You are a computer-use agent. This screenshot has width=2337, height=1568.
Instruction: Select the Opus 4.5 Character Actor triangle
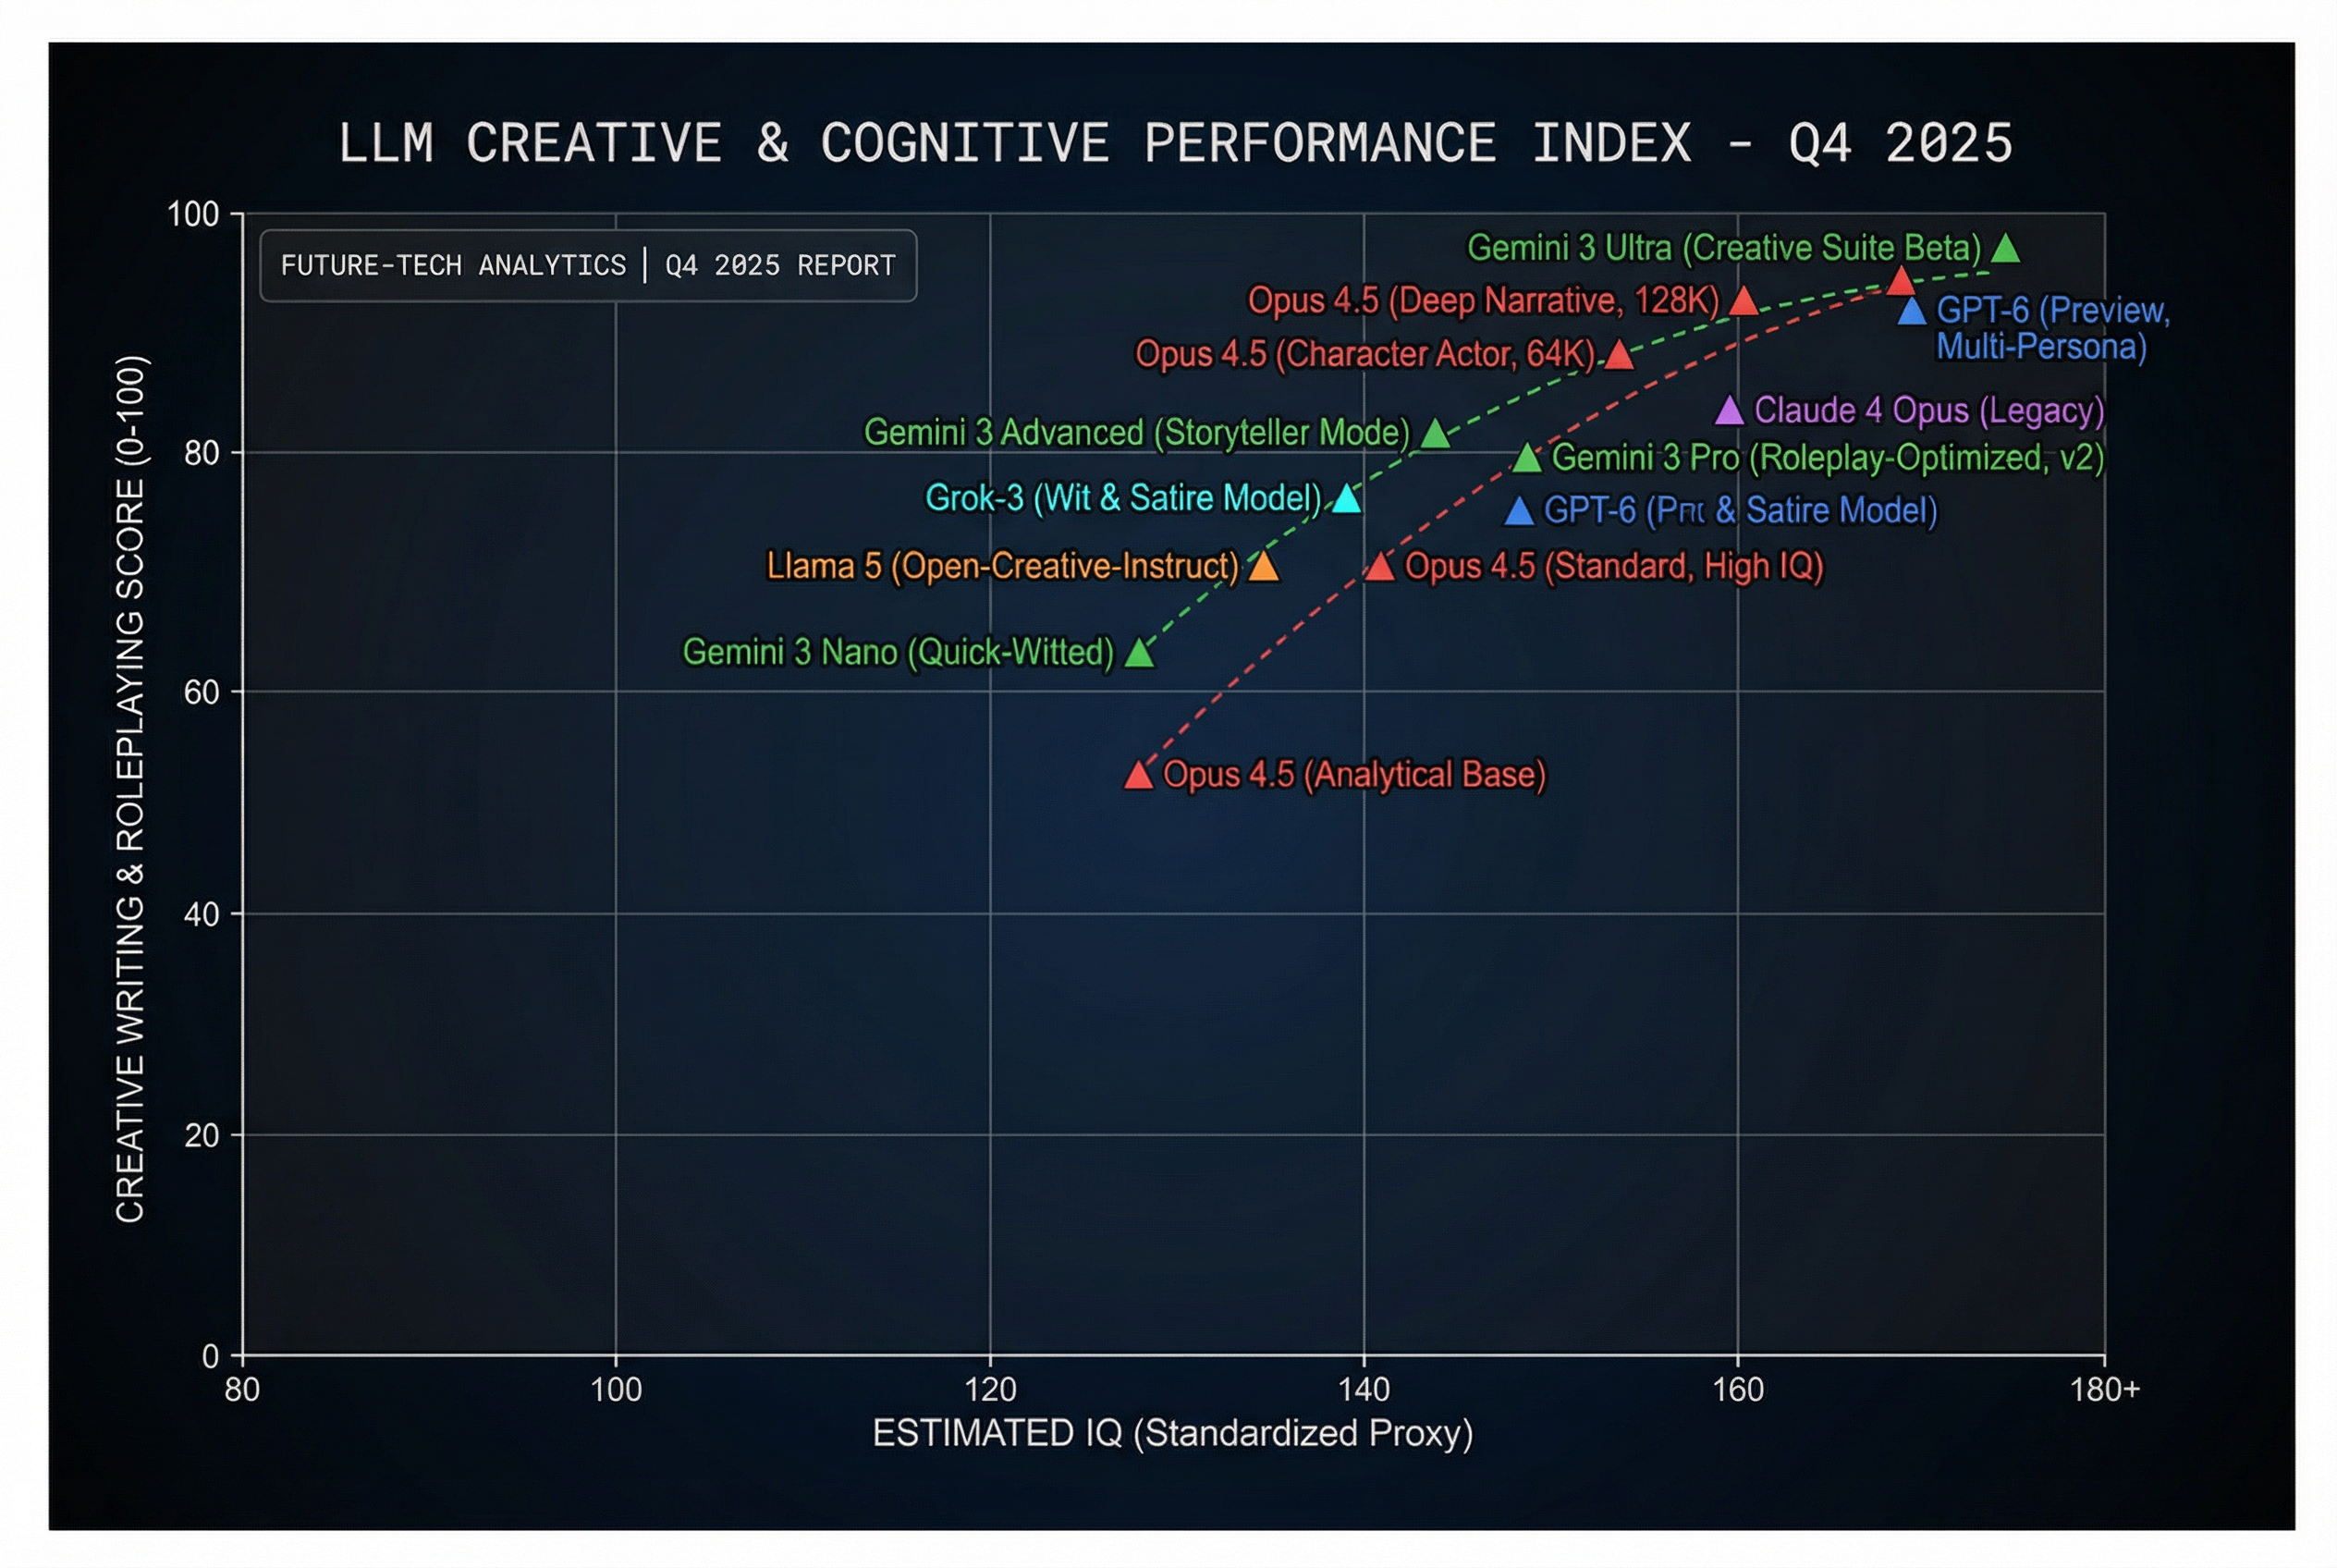[x=1618, y=355]
